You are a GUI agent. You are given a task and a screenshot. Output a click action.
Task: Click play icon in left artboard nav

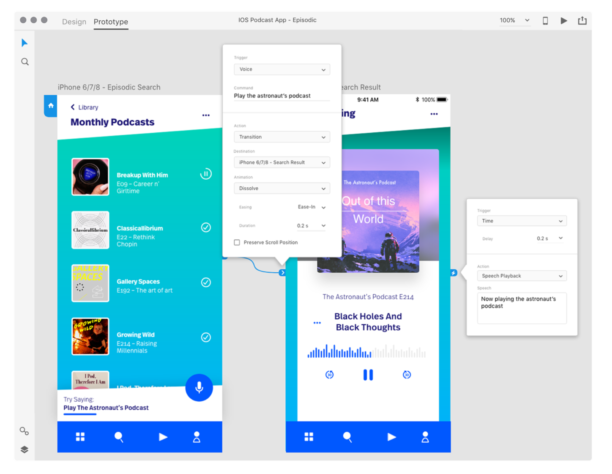point(163,437)
